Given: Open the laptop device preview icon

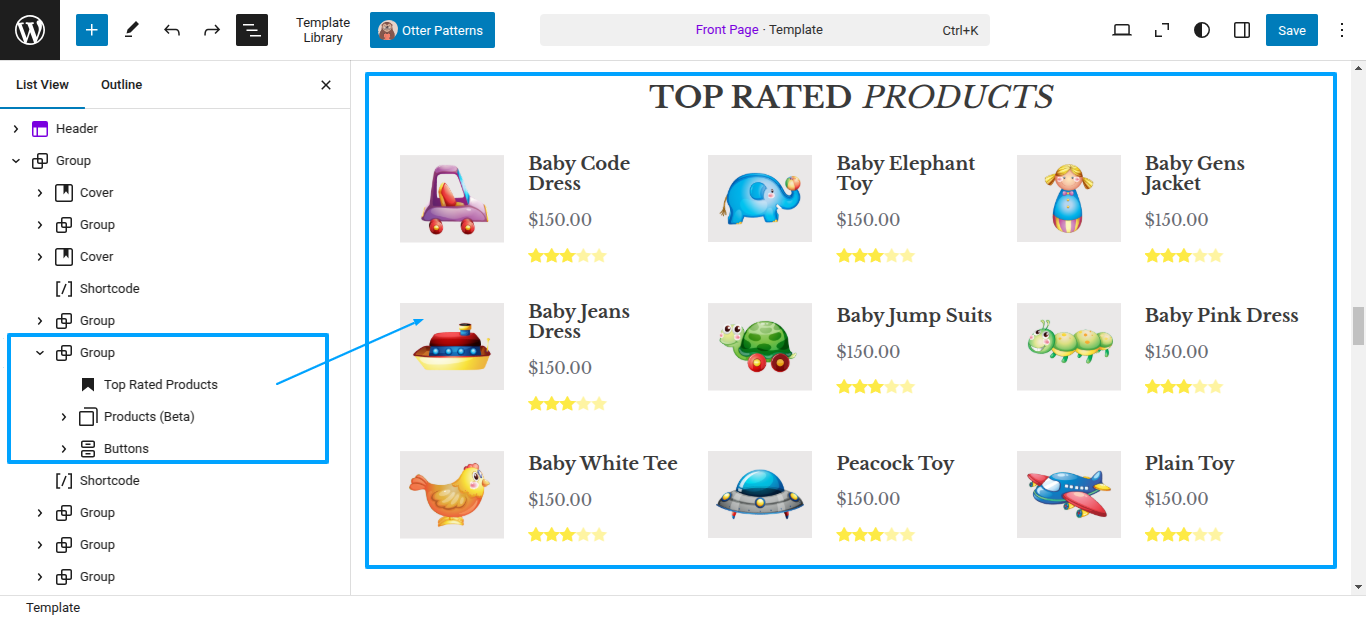Looking at the screenshot, I should tap(1122, 30).
